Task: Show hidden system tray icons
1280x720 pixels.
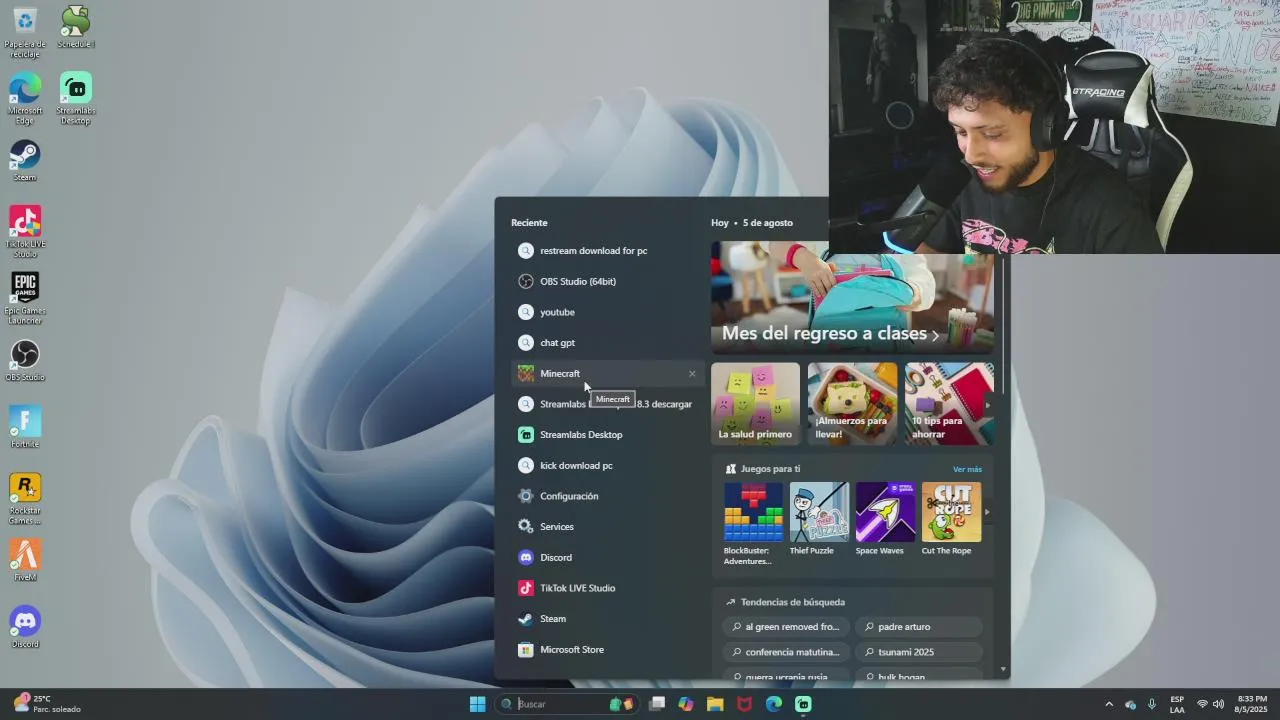Action: [x=1108, y=704]
